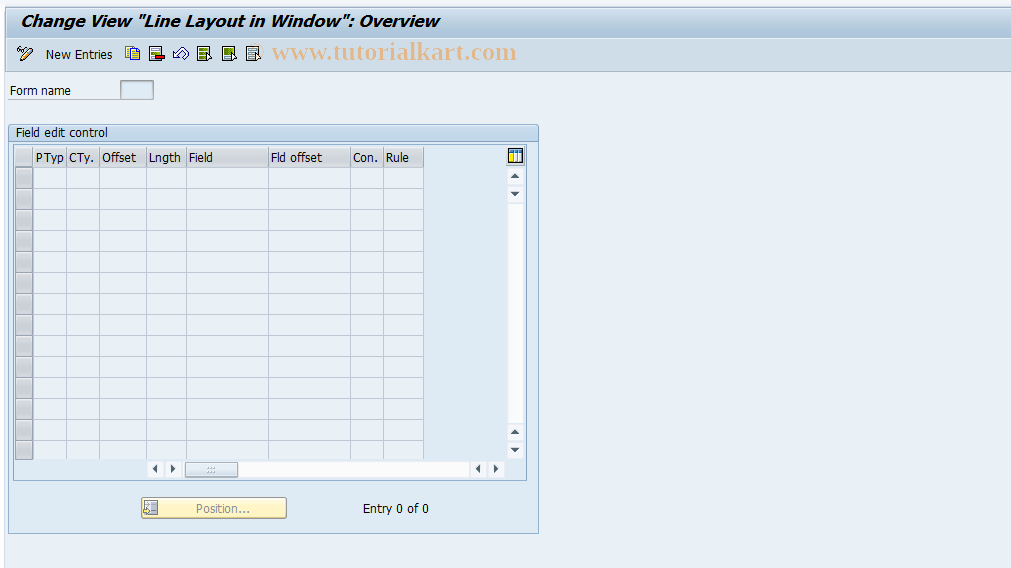Click right scroll arrow beside the thumb
Viewport: 1011px width, 568px height.
(x=173, y=469)
